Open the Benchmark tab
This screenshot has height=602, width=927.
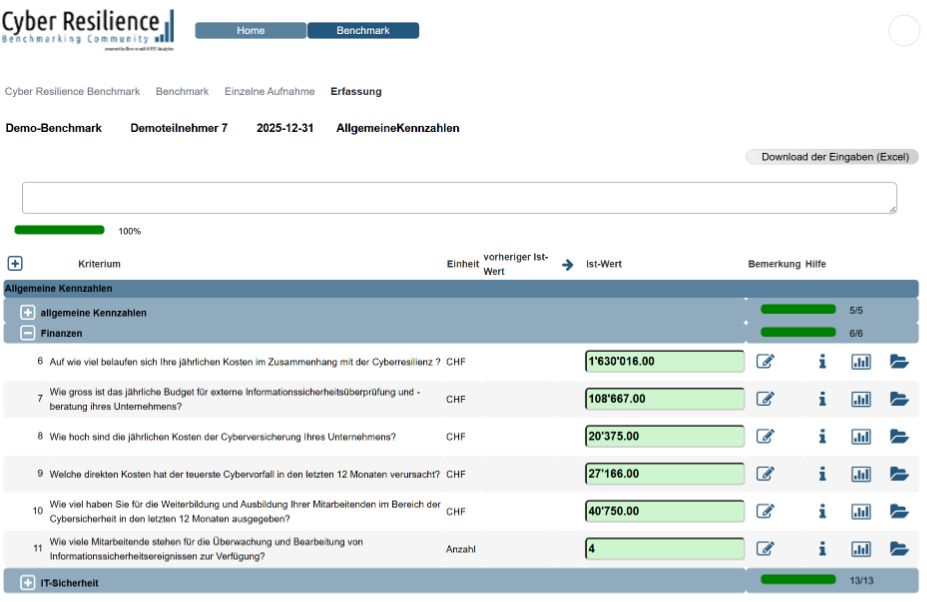(x=363, y=30)
